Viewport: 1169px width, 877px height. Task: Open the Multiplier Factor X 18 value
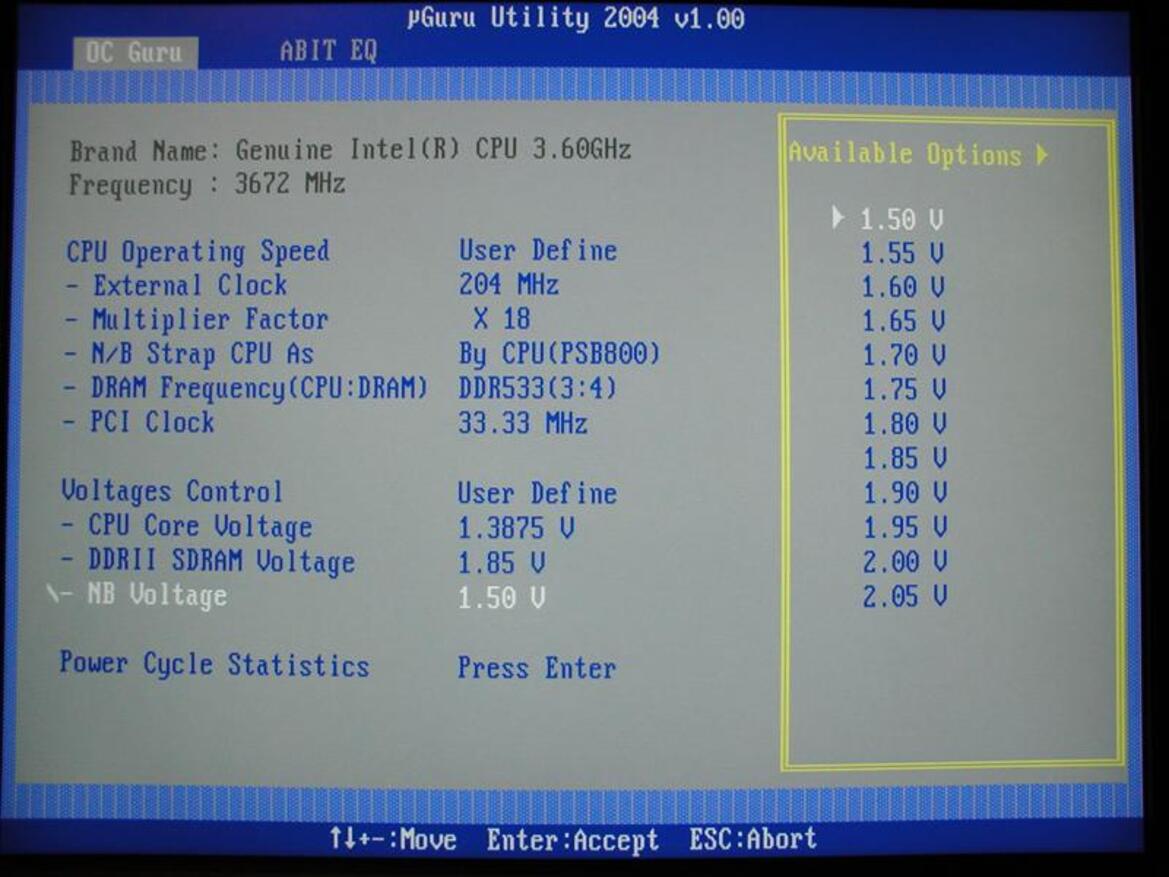click(x=502, y=319)
